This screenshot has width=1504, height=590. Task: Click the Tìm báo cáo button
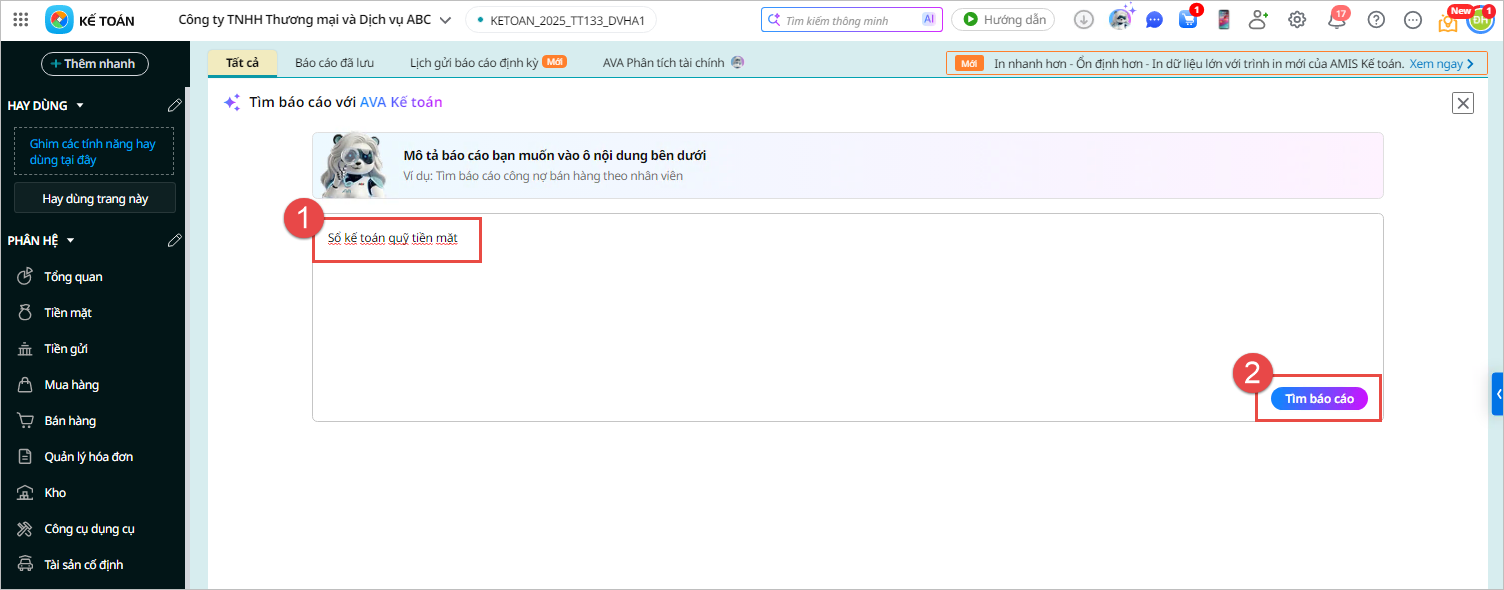[x=1319, y=398]
